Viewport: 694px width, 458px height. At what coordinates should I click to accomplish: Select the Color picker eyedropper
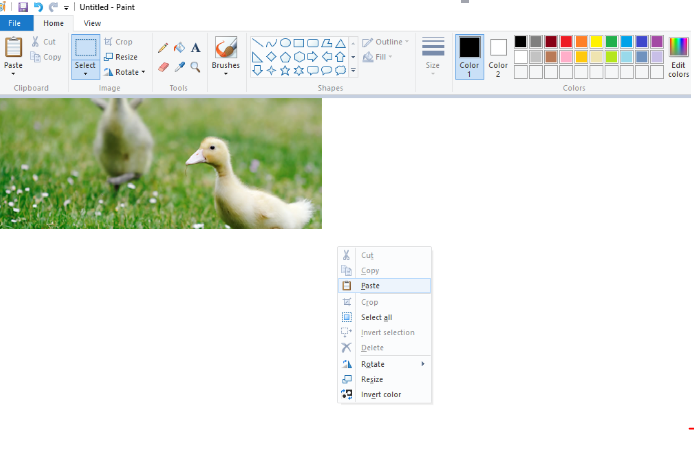(x=179, y=67)
